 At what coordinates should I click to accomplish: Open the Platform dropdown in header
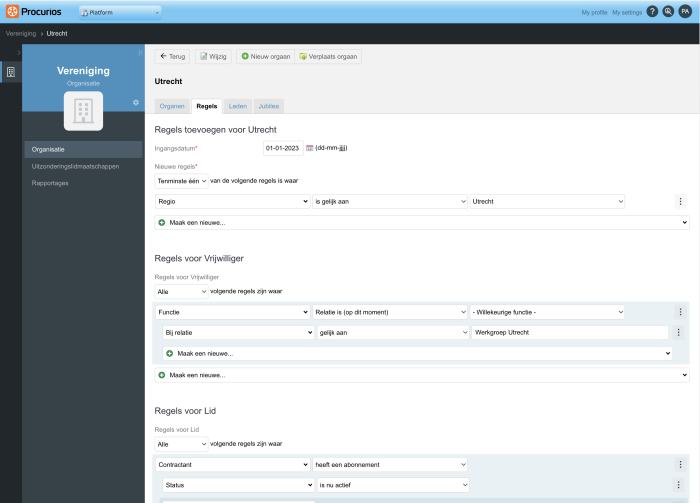click(120, 12)
